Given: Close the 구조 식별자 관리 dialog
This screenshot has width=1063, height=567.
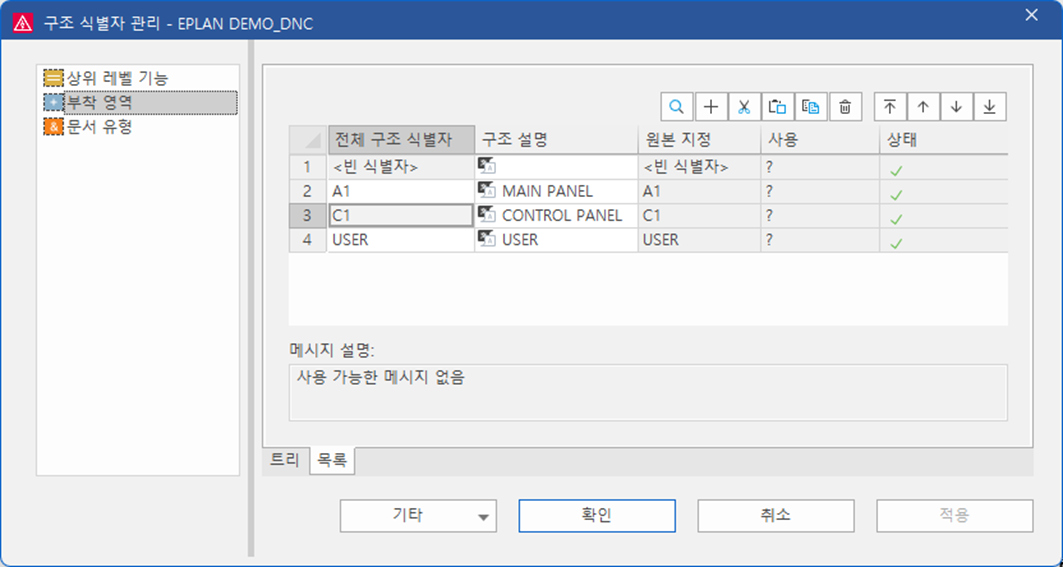Looking at the screenshot, I should click(x=1032, y=16).
